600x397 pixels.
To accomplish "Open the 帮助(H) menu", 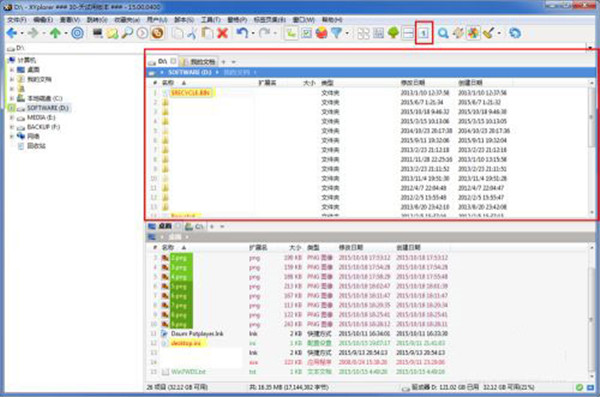I will (331, 20).
